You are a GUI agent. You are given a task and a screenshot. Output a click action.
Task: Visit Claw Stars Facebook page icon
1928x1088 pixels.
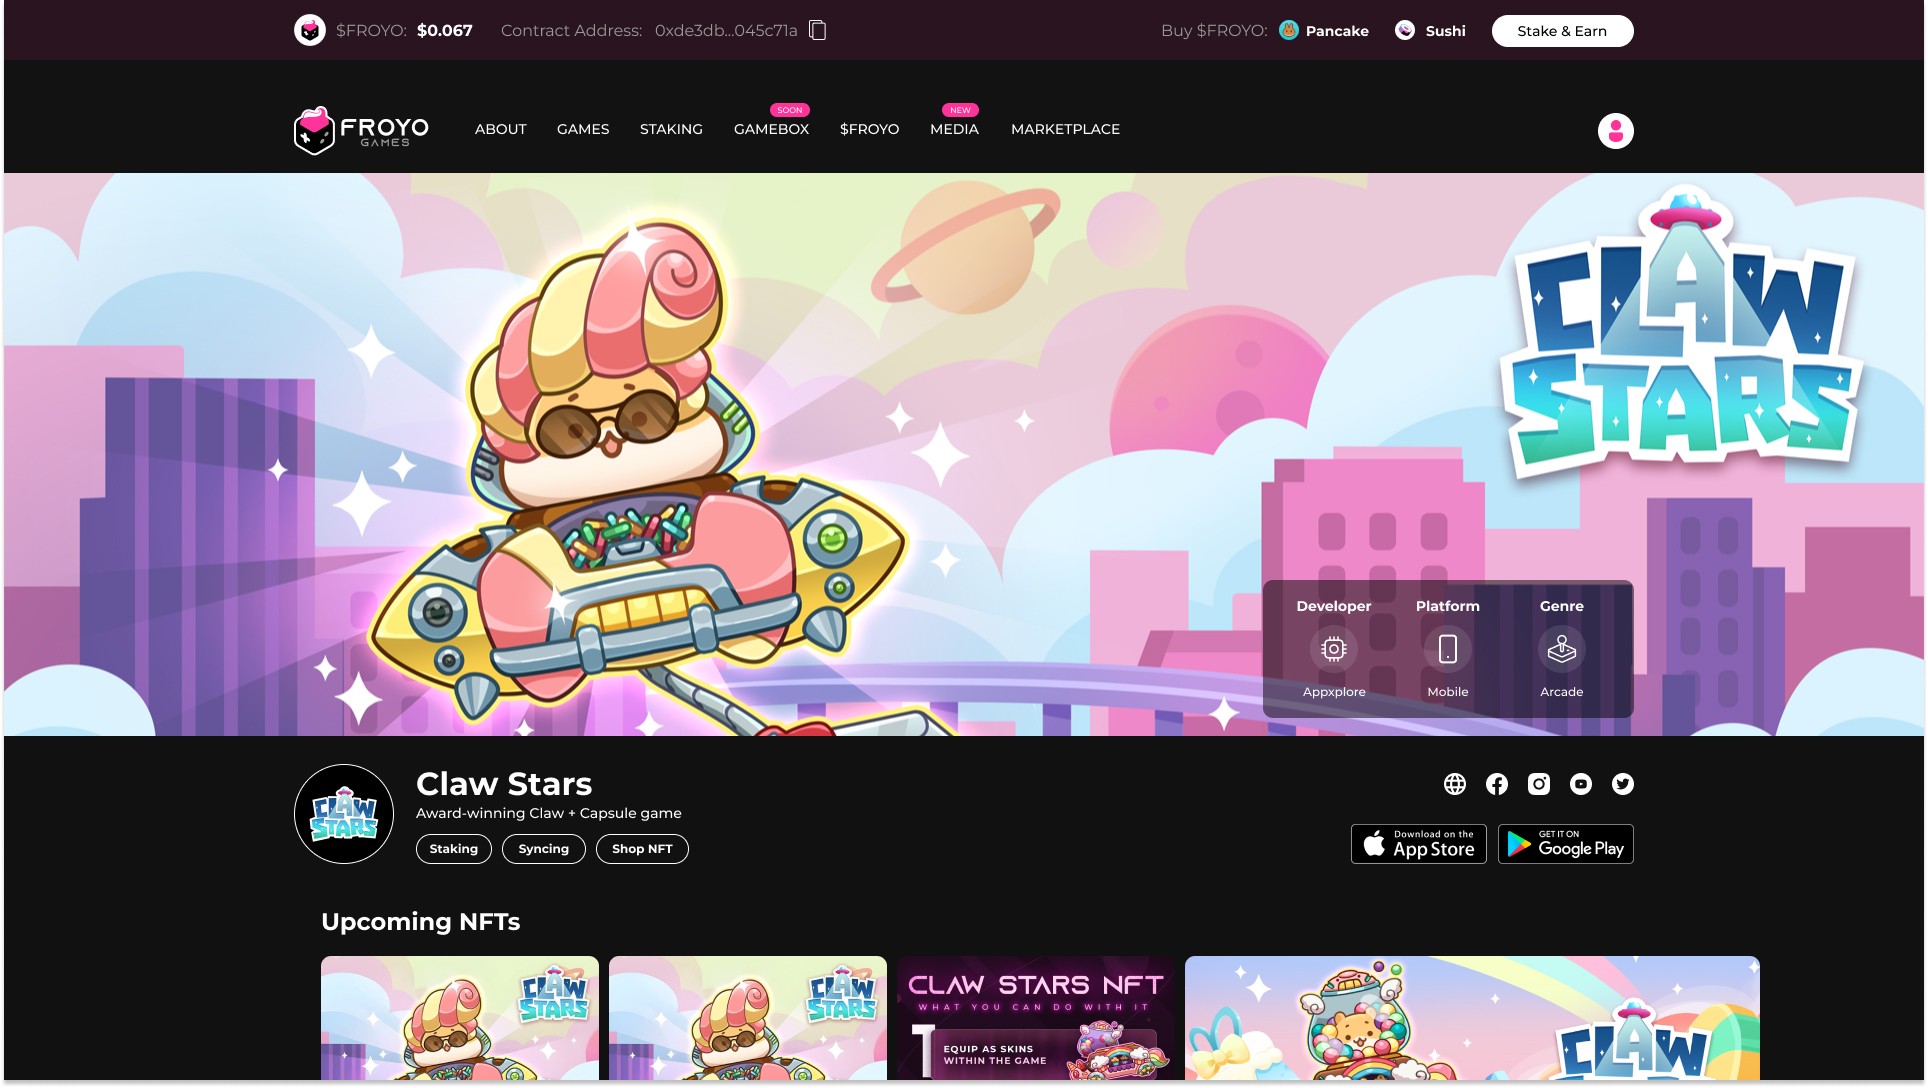(1497, 784)
